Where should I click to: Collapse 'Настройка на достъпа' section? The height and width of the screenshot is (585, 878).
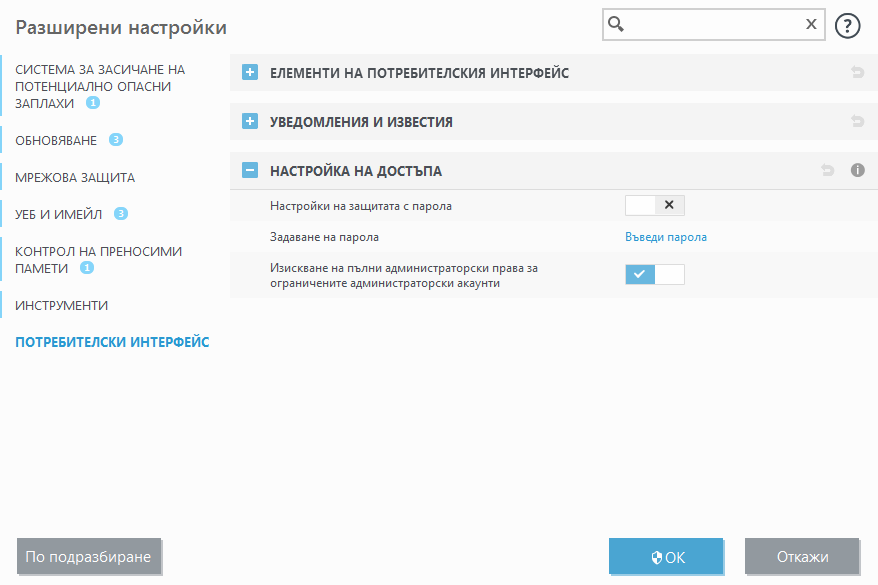(x=249, y=170)
